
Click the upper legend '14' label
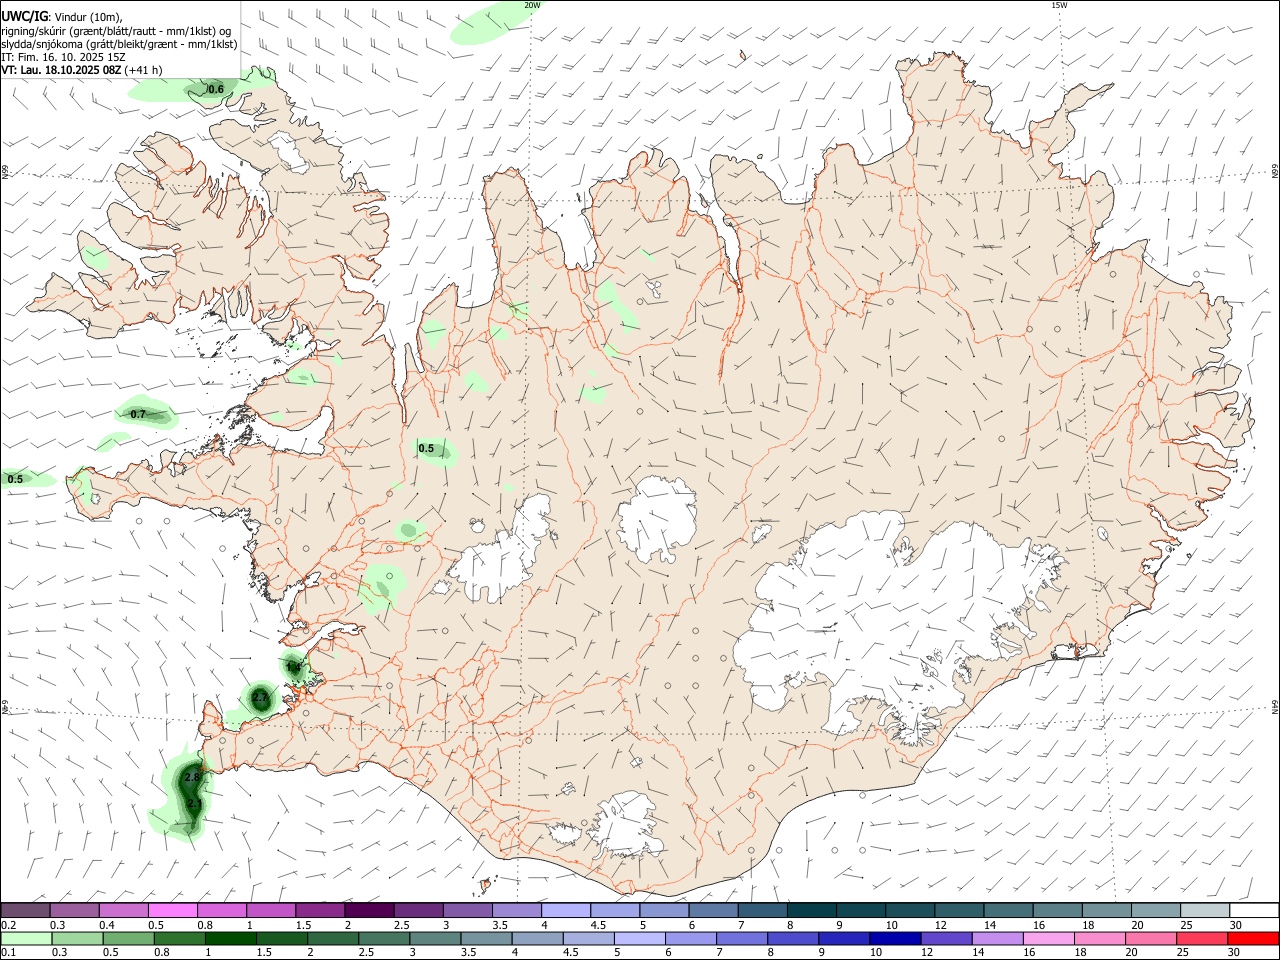(x=989, y=925)
